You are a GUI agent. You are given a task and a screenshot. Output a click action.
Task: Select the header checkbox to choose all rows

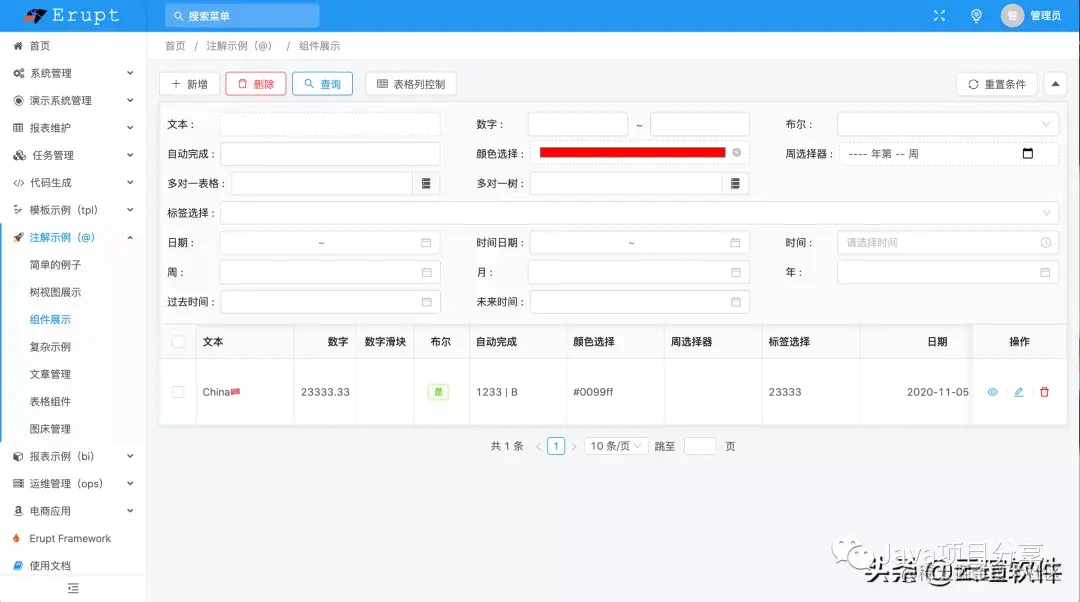pyautogui.click(x=177, y=341)
